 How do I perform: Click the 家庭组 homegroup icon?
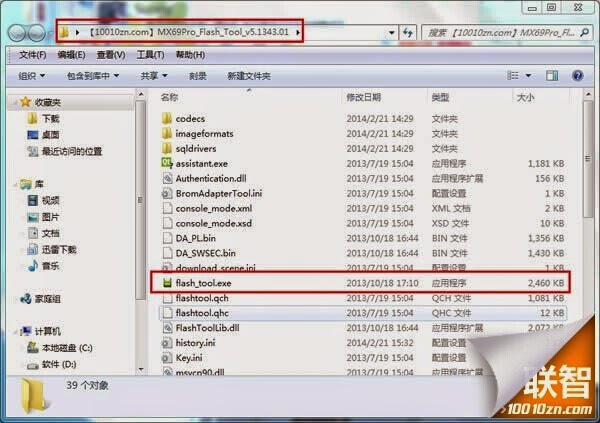point(26,298)
